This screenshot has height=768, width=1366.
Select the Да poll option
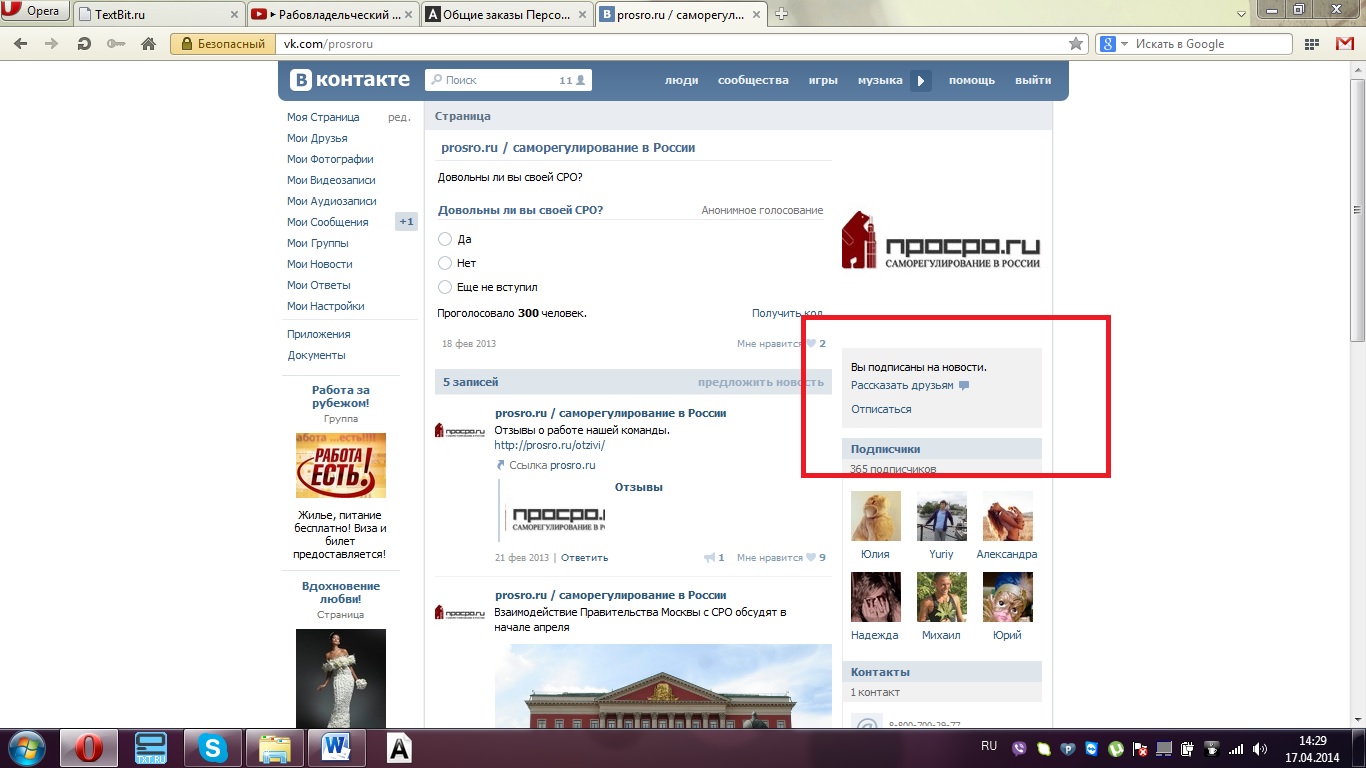coord(445,239)
